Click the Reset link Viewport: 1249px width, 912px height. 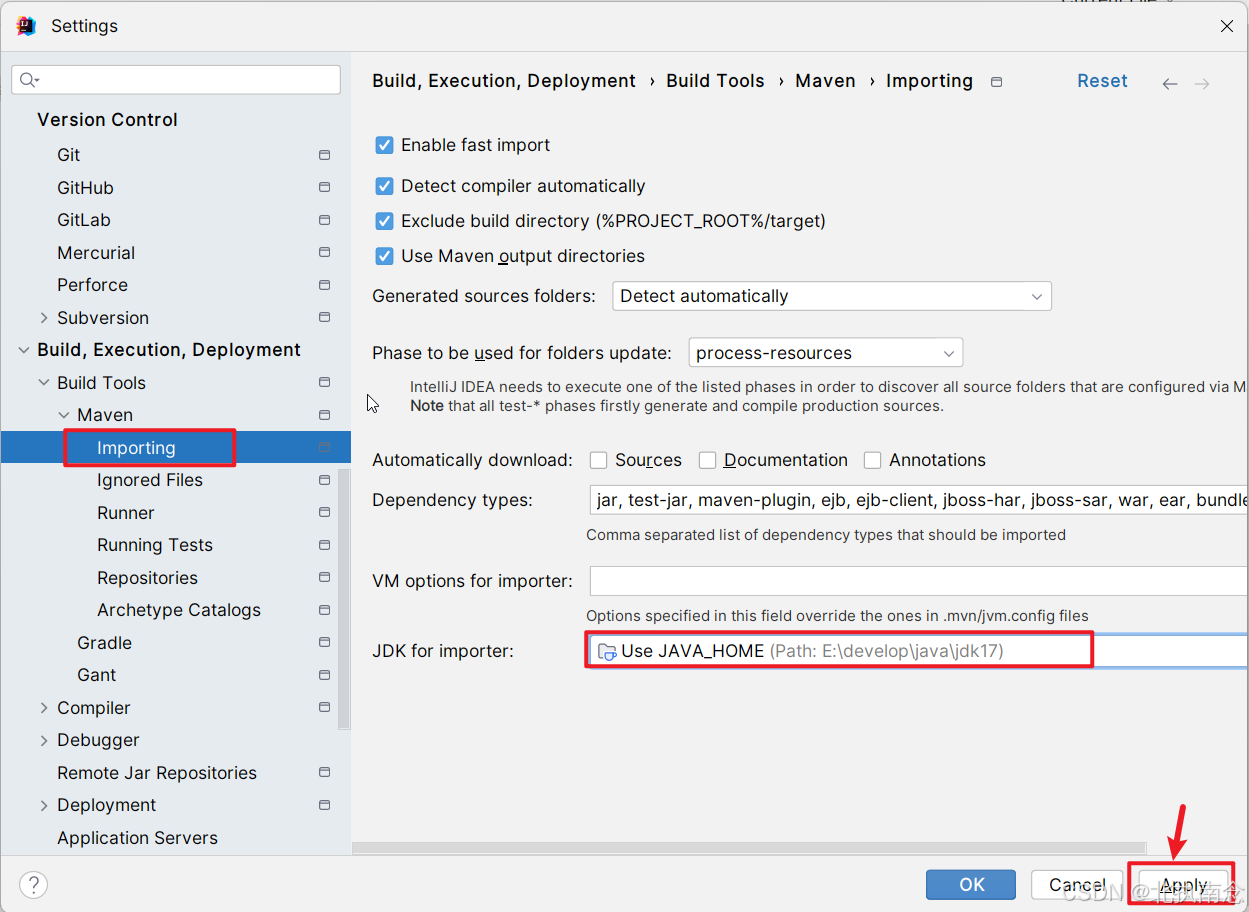pyautogui.click(x=1102, y=81)
